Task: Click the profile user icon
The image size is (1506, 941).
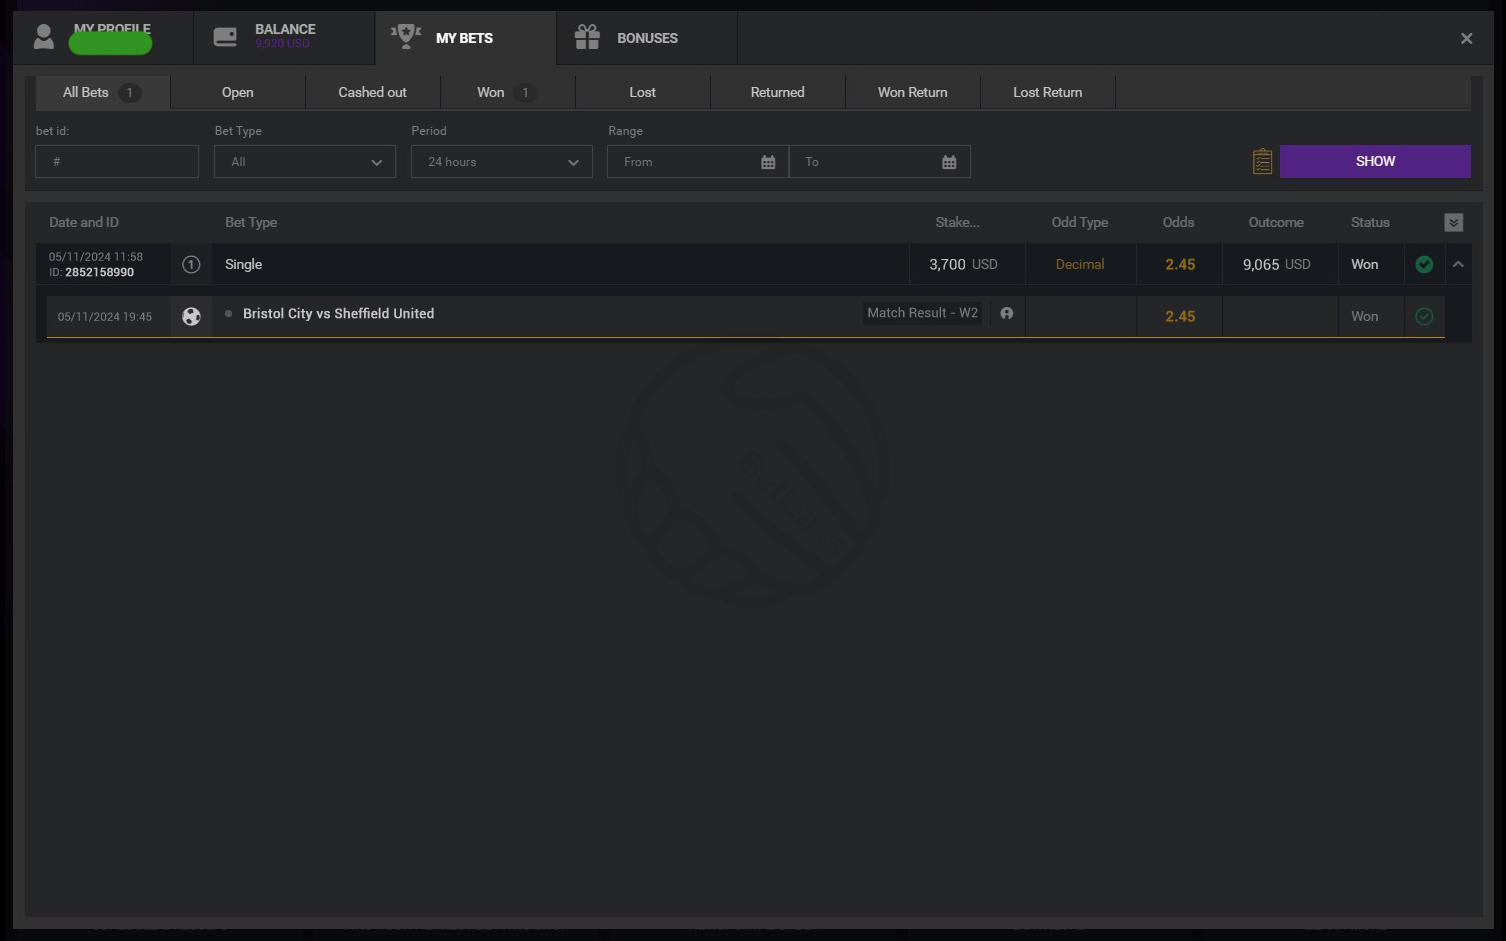Action: tap(44, 37)
